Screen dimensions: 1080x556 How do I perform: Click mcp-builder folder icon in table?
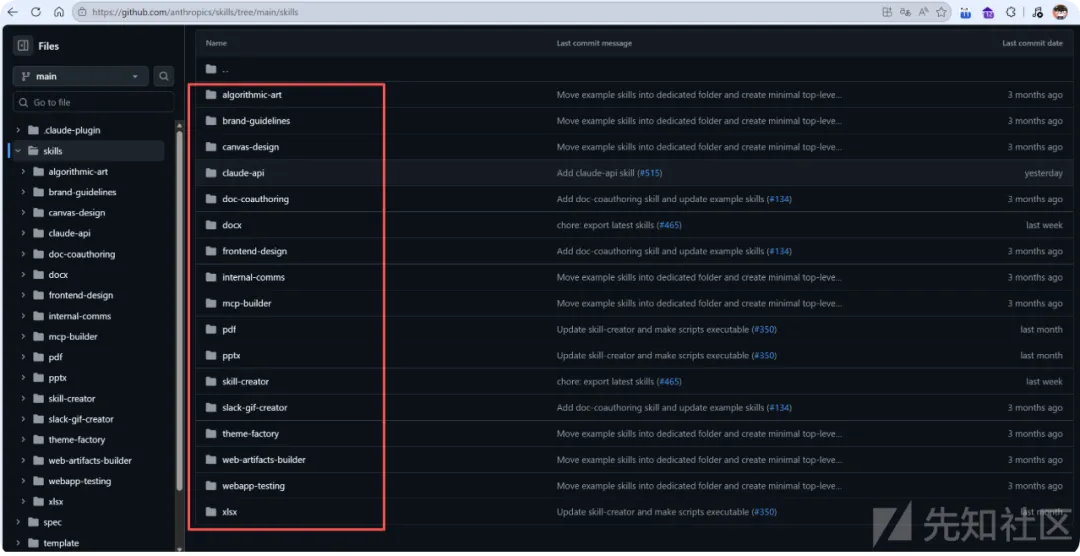coord(211,303)
